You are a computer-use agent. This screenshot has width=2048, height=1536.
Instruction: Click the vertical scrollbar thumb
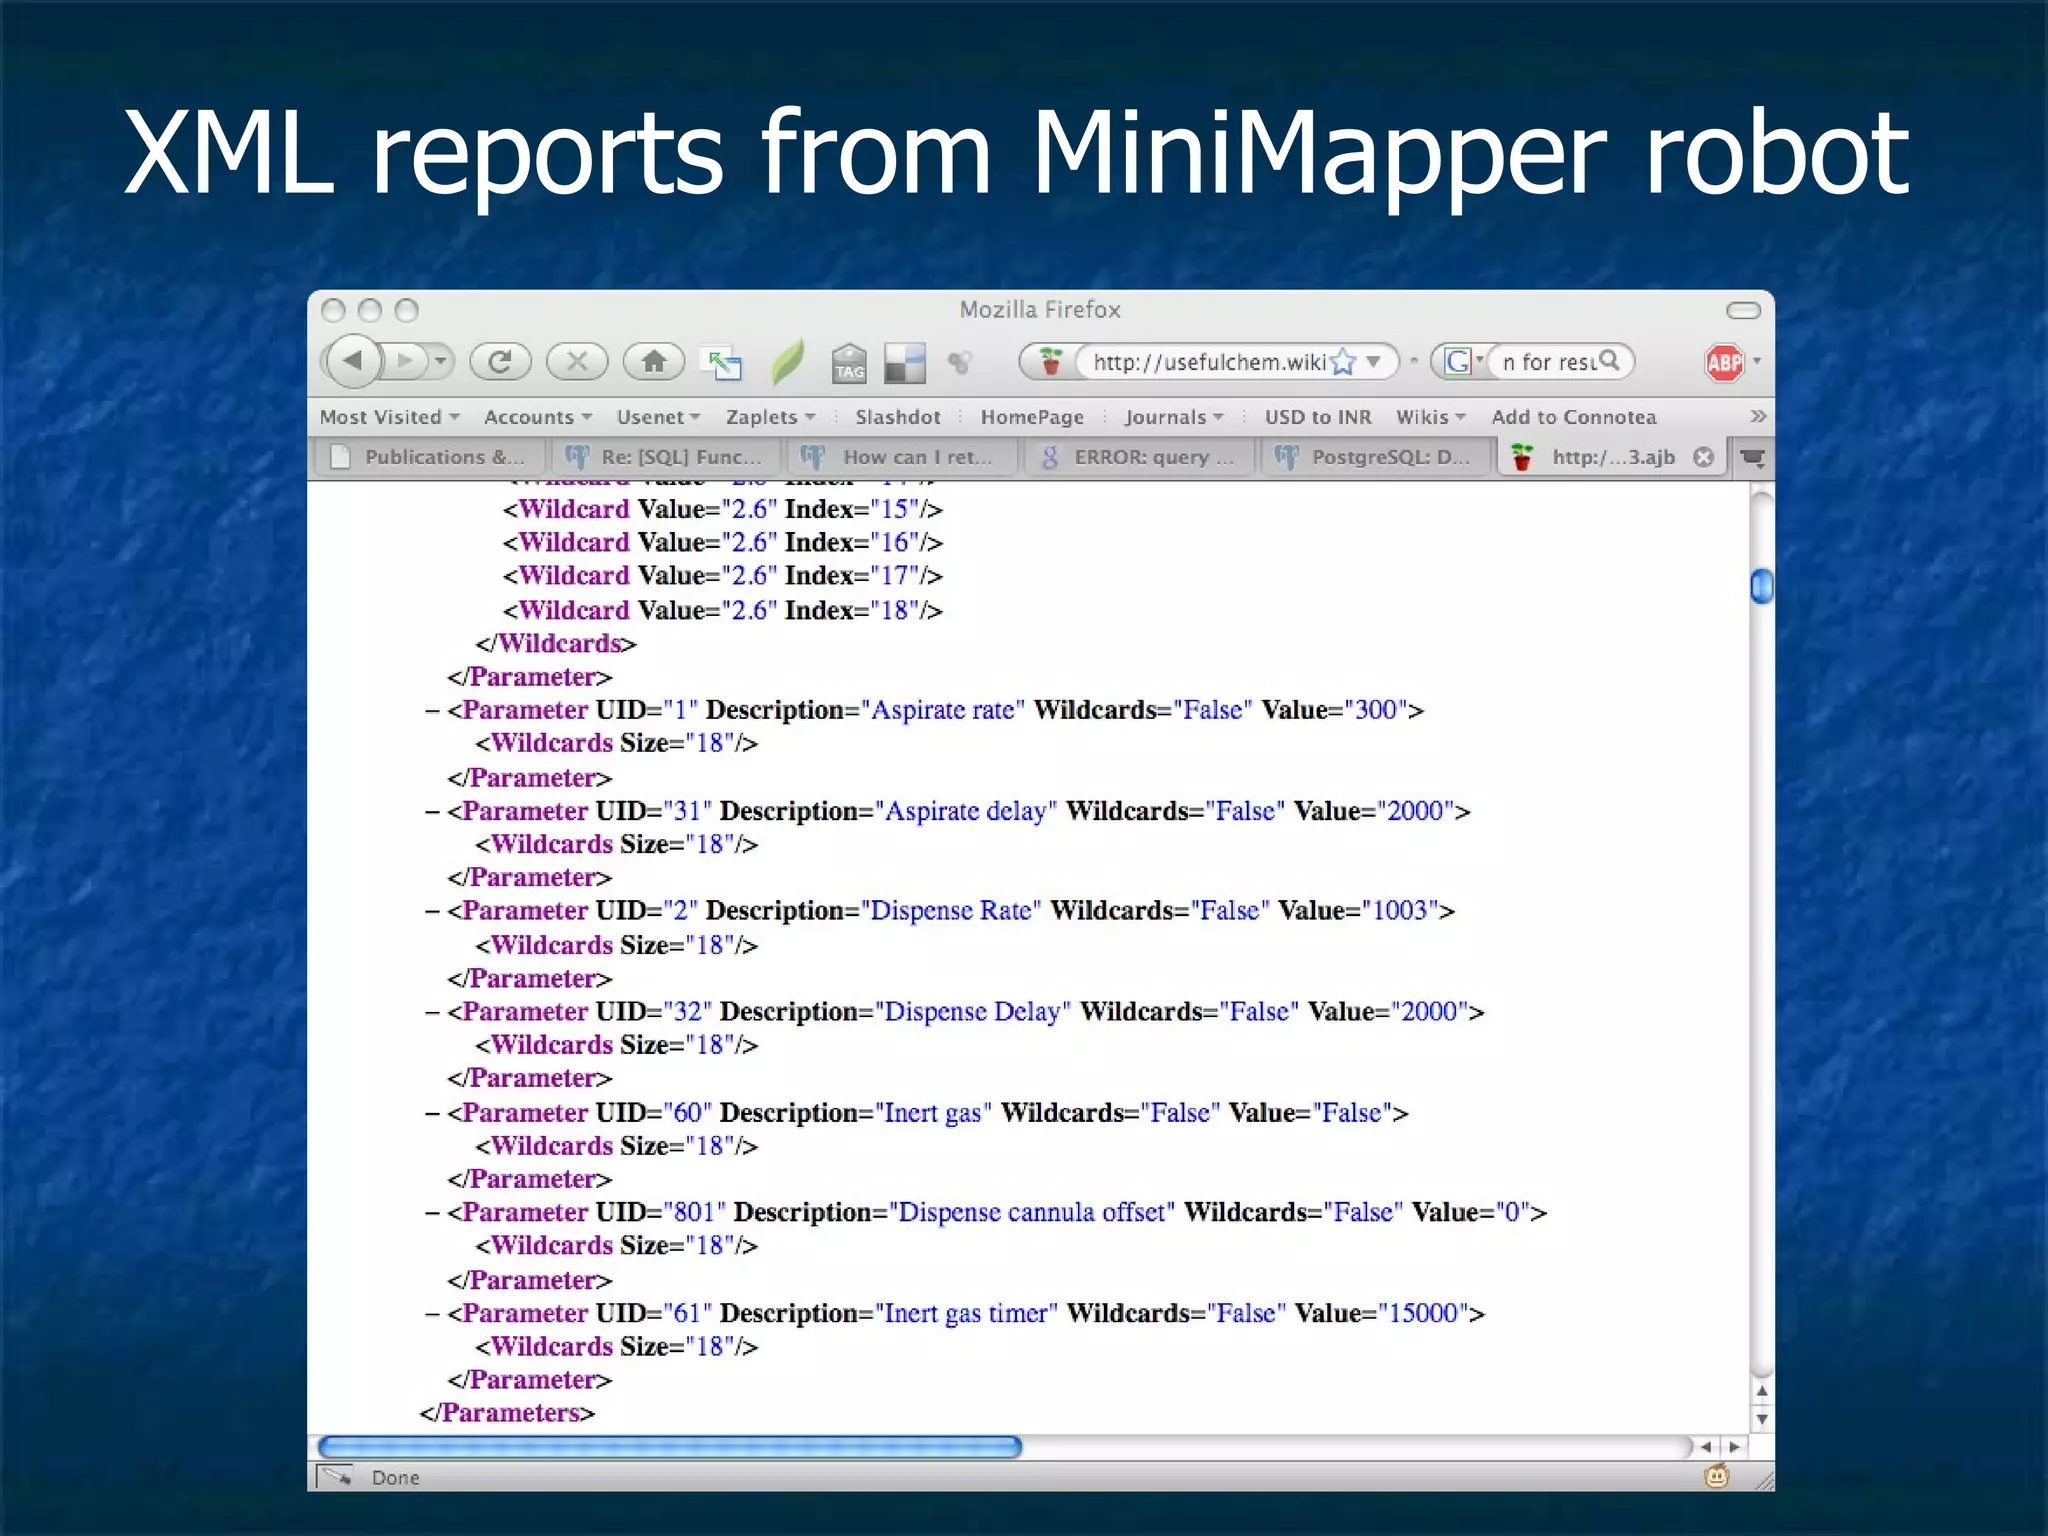pyautogui.click(x=1762, y=586)
